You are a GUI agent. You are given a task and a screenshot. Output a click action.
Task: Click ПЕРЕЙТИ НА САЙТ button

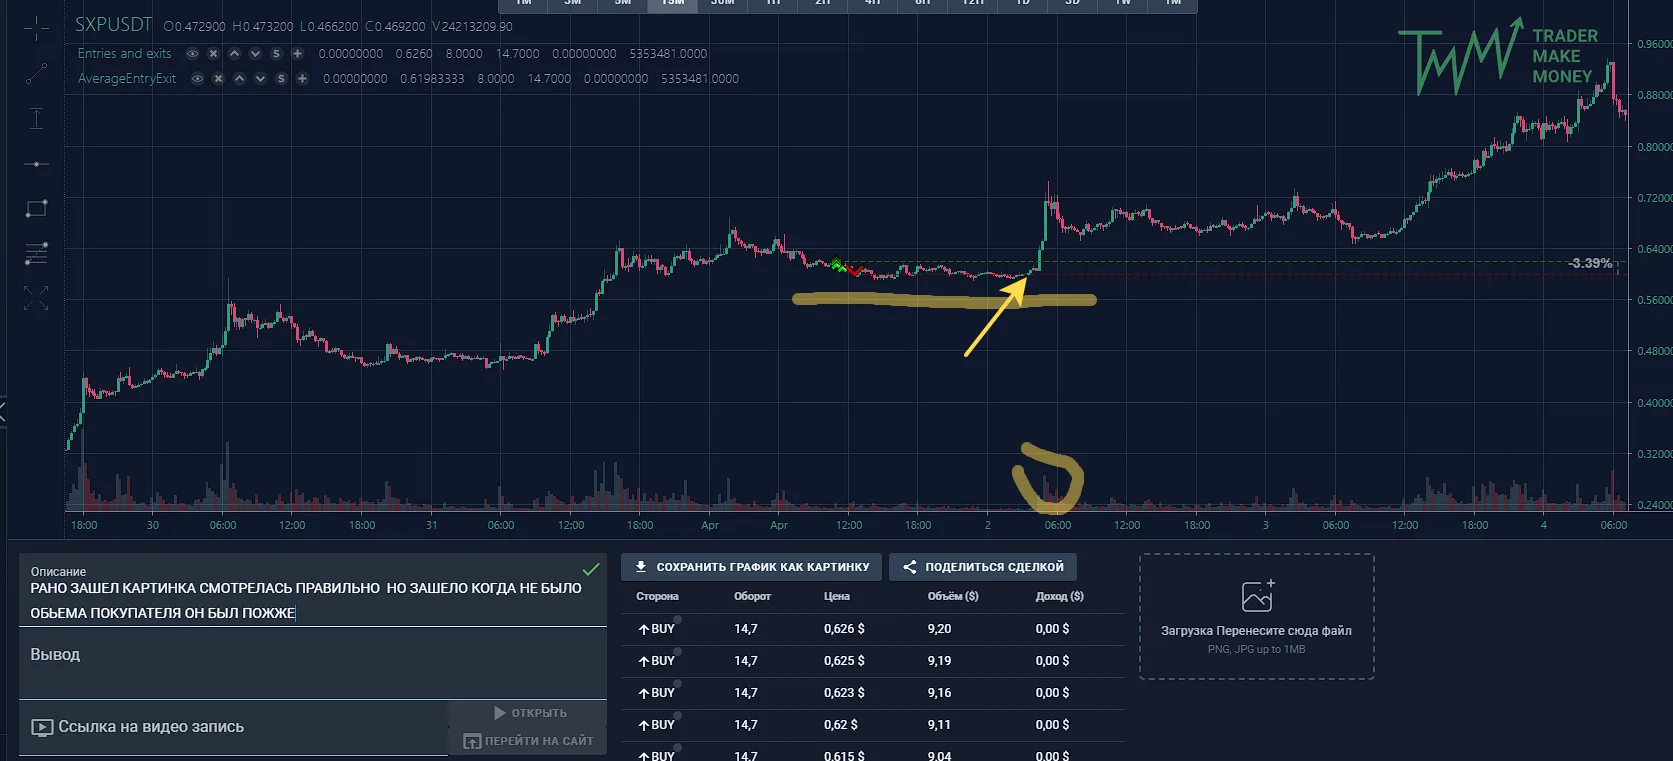click(528, 741)
